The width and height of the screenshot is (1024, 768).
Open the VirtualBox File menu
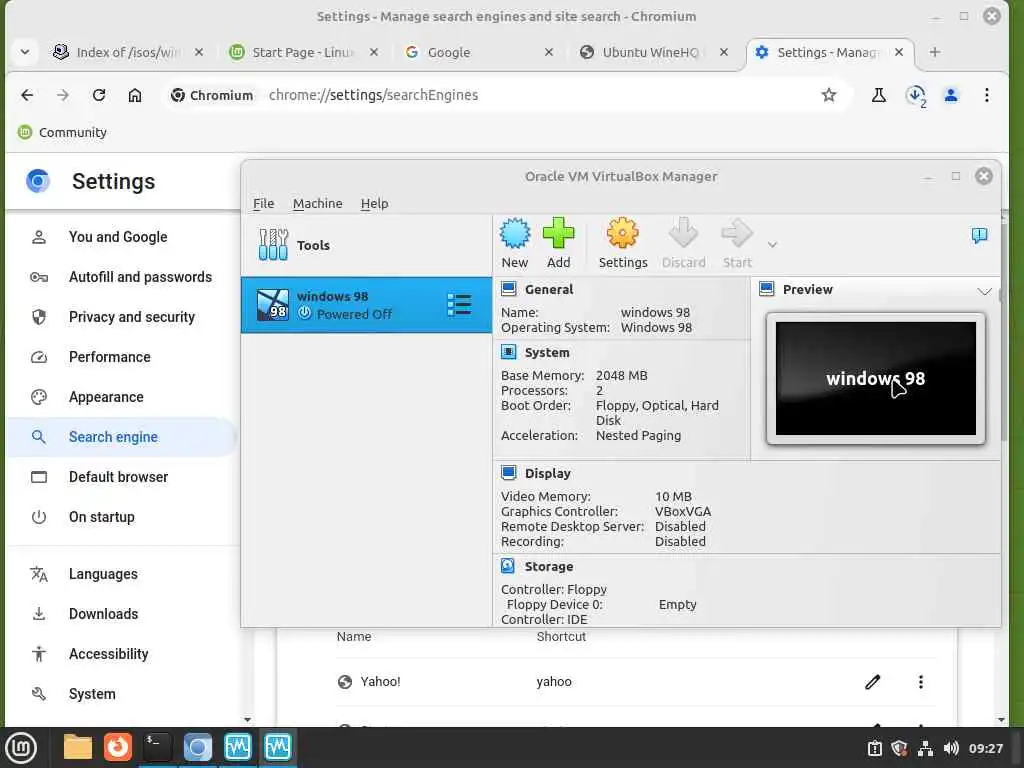click(263, 204)
